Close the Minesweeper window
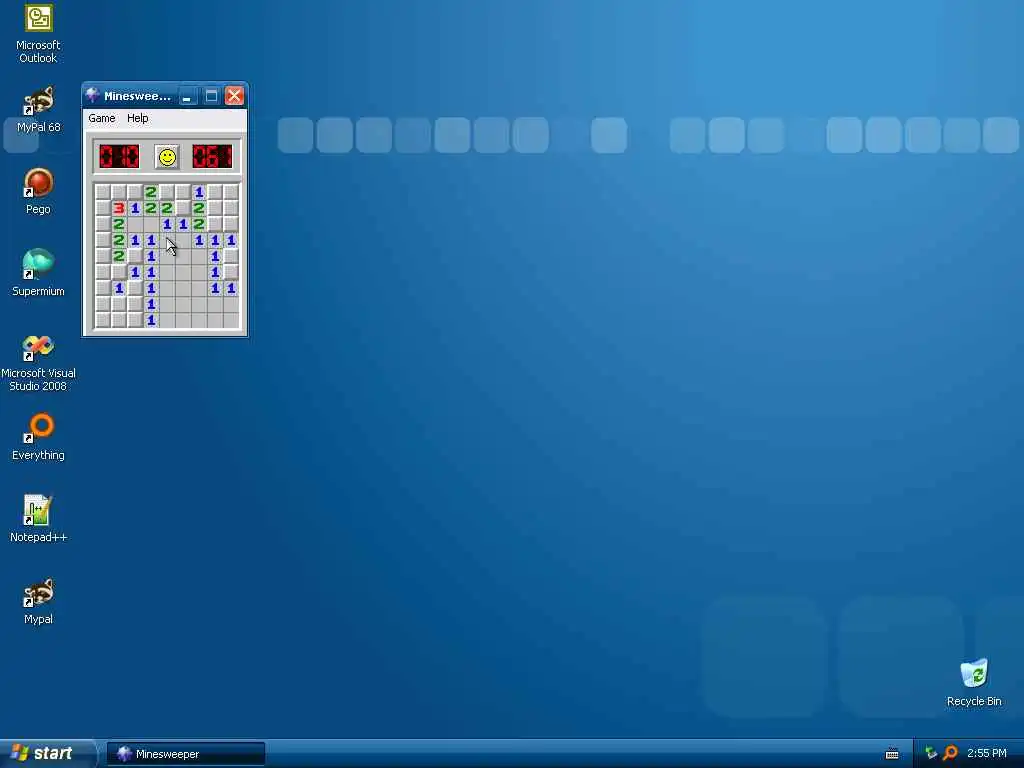The image size is (1024, 768). (x=234, y=96)
